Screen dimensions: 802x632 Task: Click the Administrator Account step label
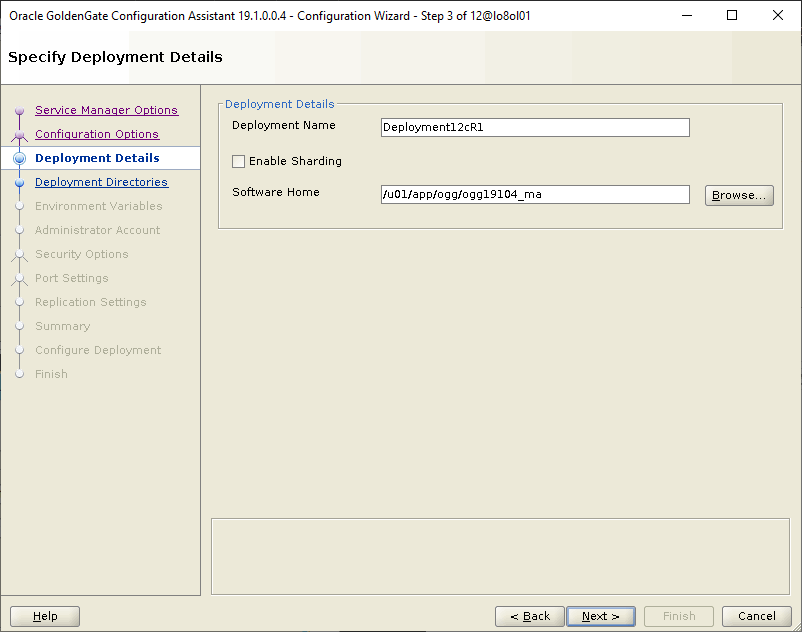(97, 230)
